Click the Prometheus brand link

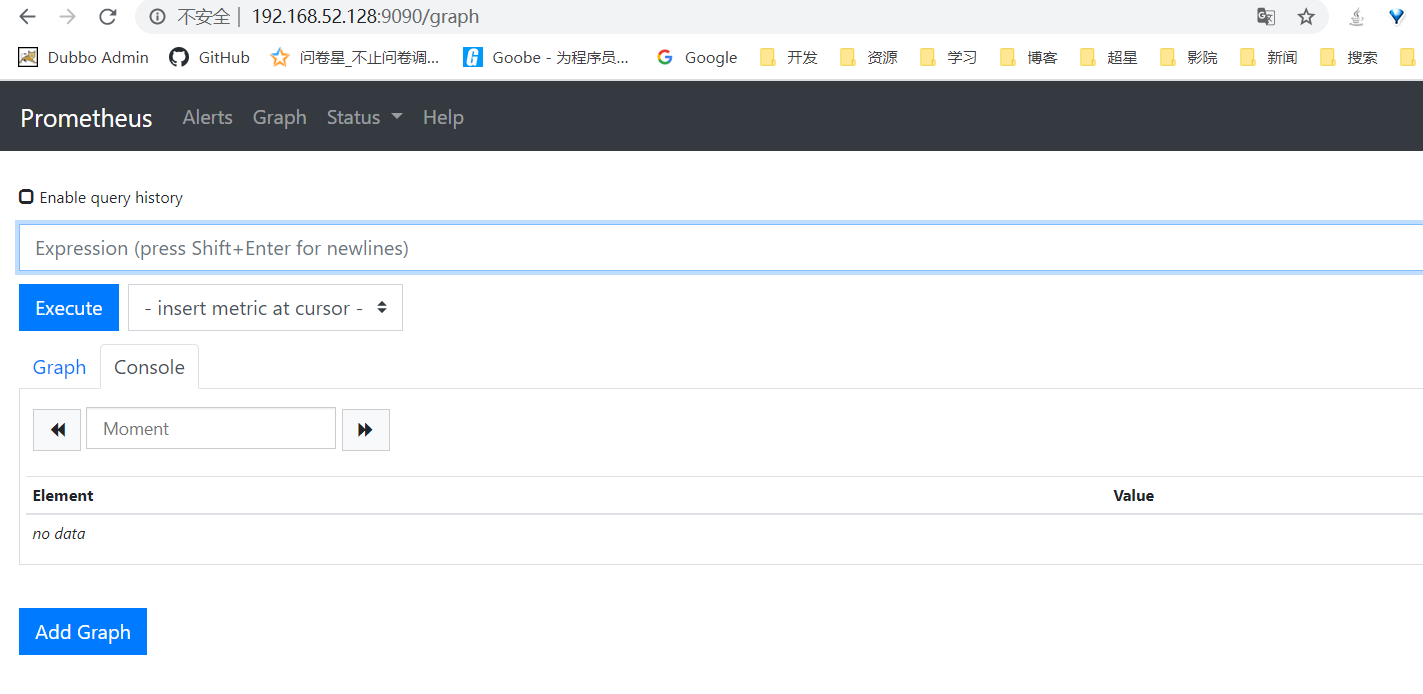86,118
